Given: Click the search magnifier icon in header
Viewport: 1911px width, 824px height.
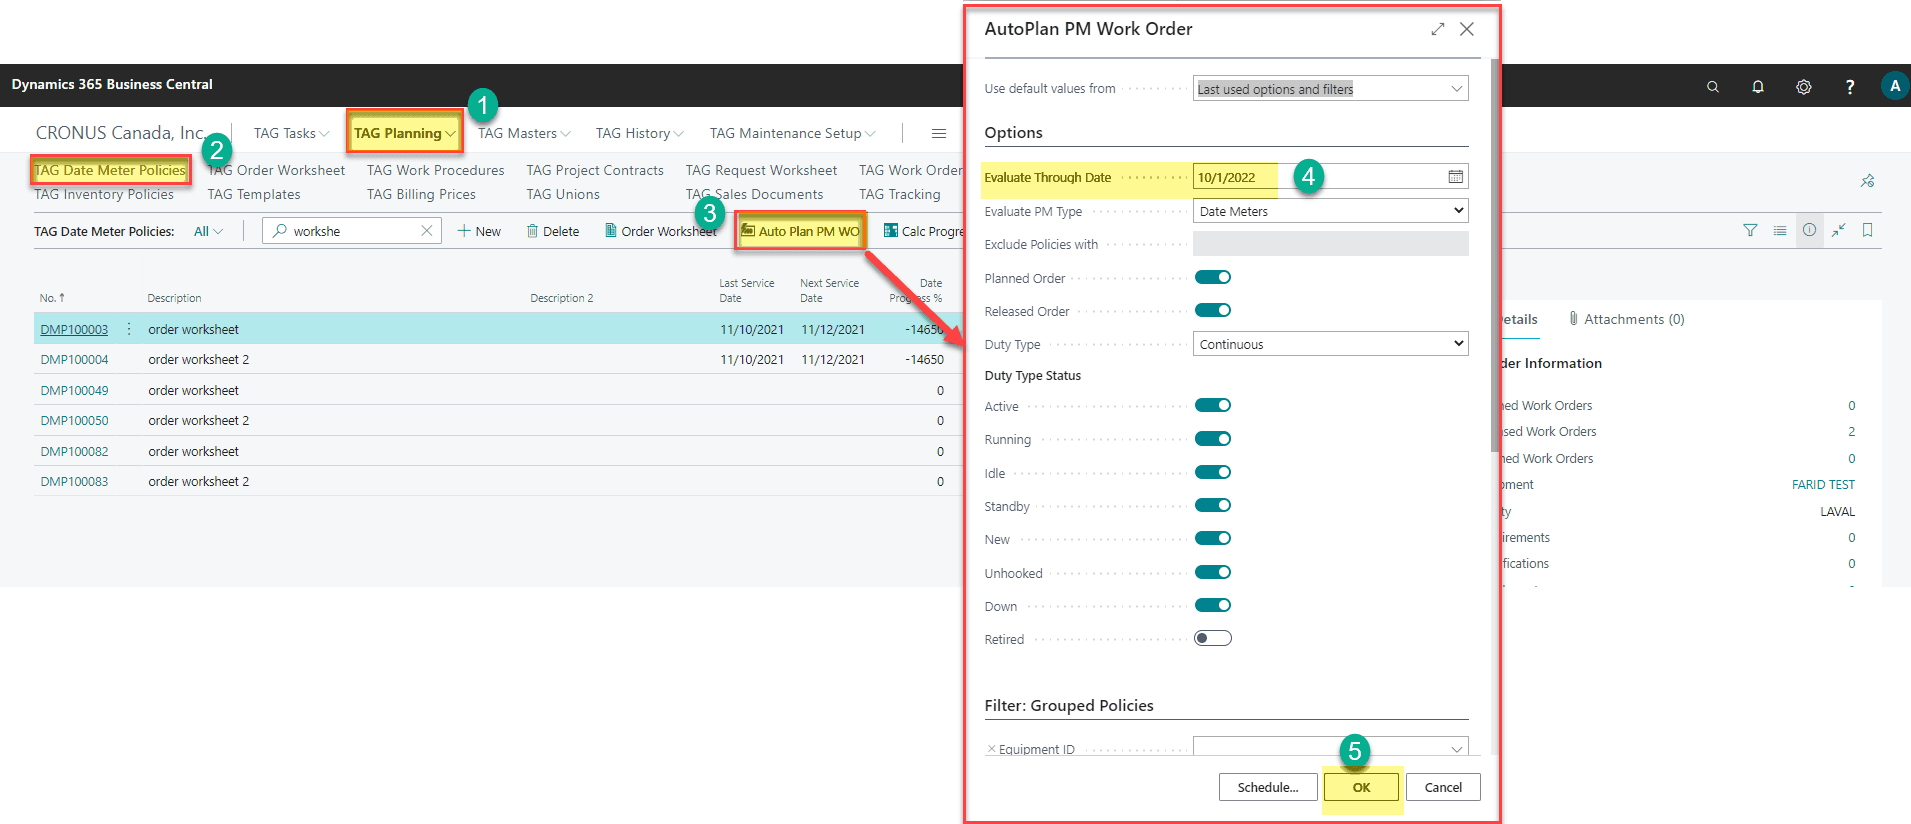Looking at the screenshot, I should [1712, 87].
